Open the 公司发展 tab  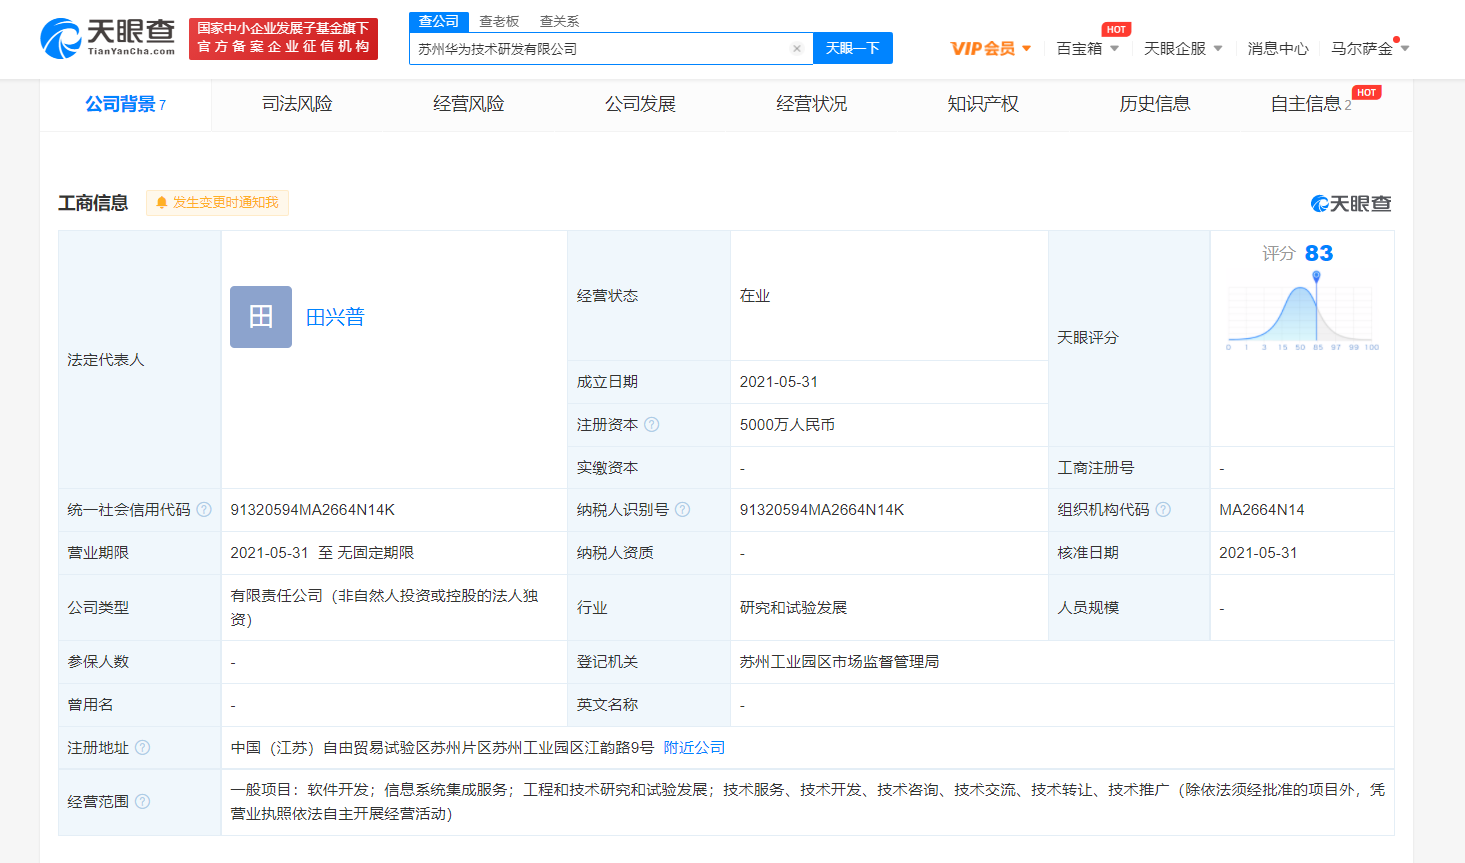[x=640, y=104]
